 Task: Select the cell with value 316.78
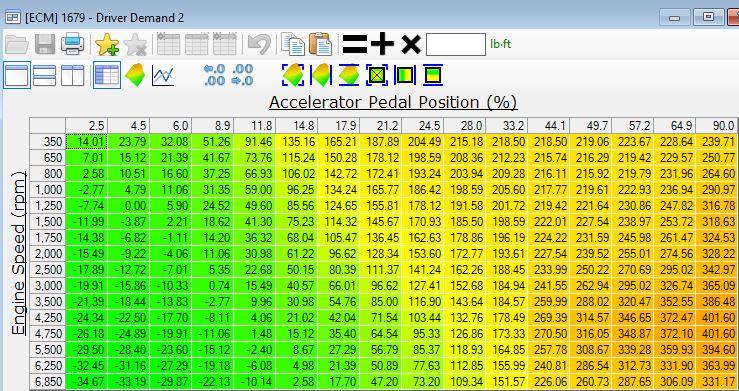click(718, 205)
